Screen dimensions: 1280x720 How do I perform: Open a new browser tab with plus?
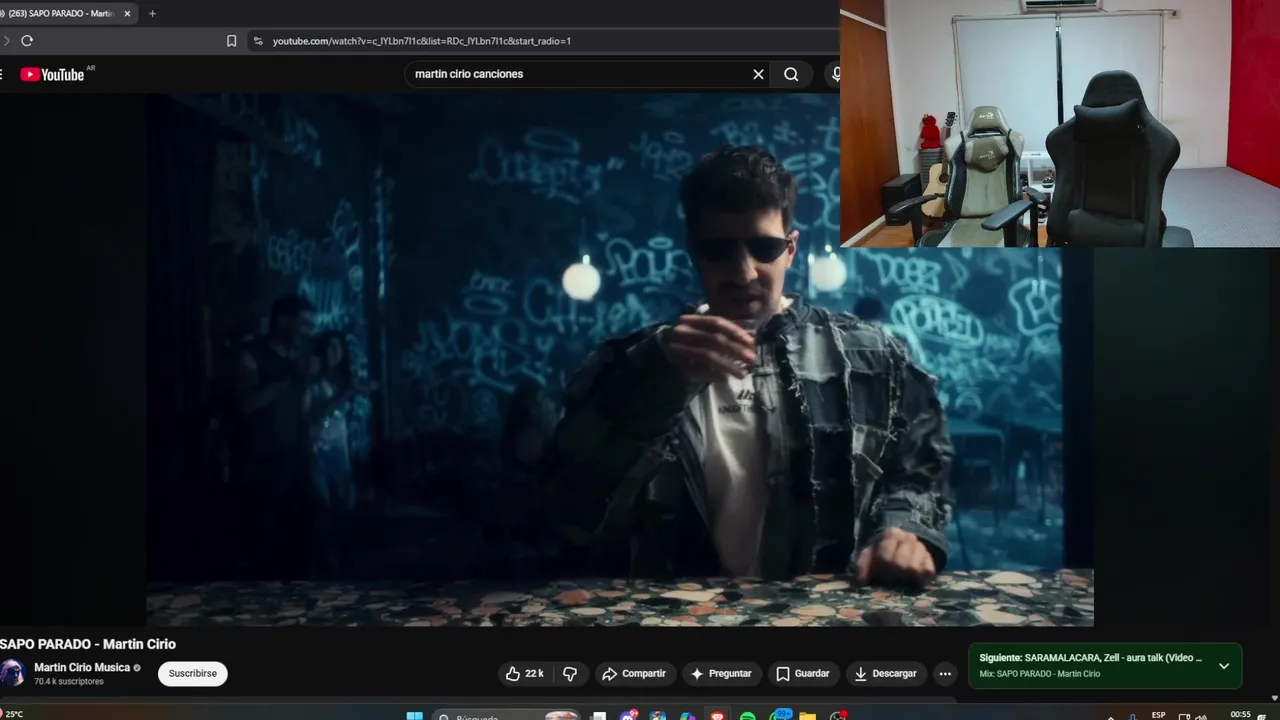tap(152, 14)
